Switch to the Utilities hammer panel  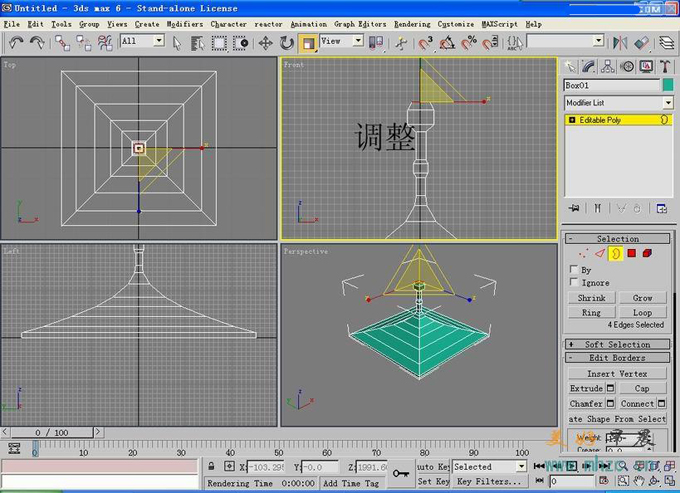664,66
